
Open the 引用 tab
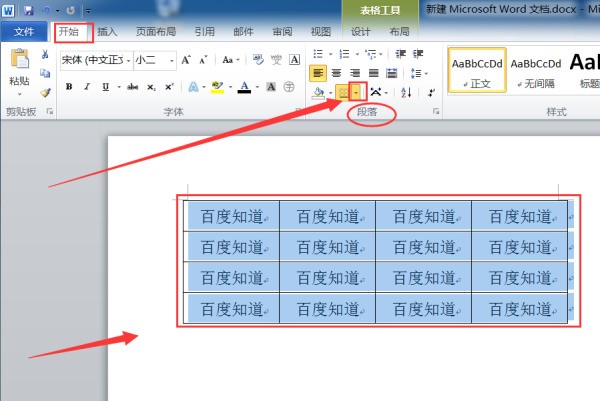click(x=204, y=31)
